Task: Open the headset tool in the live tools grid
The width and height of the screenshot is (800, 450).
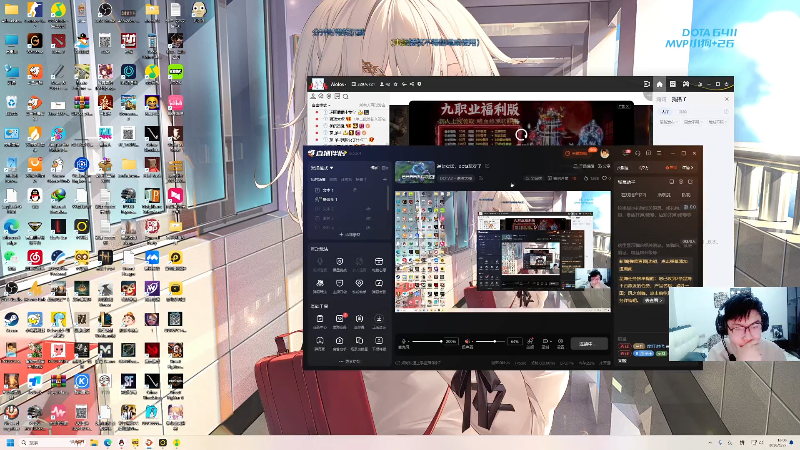Action: (x=320, y=343)
